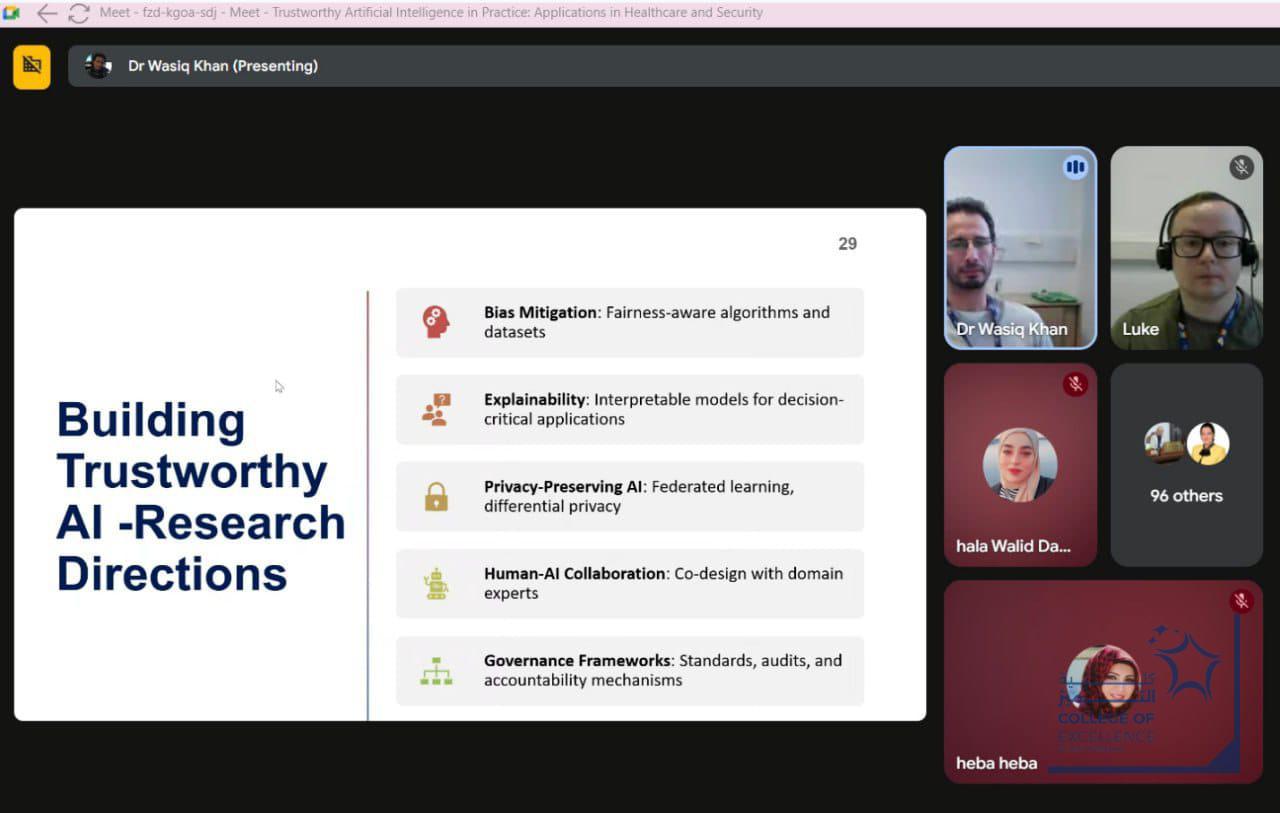1280x813 pixels.
Task: Click the hierarchy icon beside Governance Frameworks
Action: pyautogui.click(x=436, y=671)
